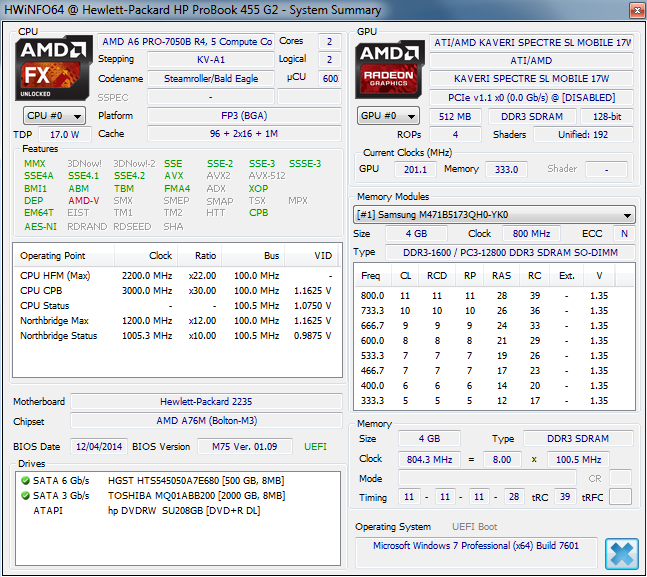Image resolution: width=647 pixels, height=577 pixels.
Task: Click the BIOS Date field 12/04/2014
Action: [x=99, y=447]
